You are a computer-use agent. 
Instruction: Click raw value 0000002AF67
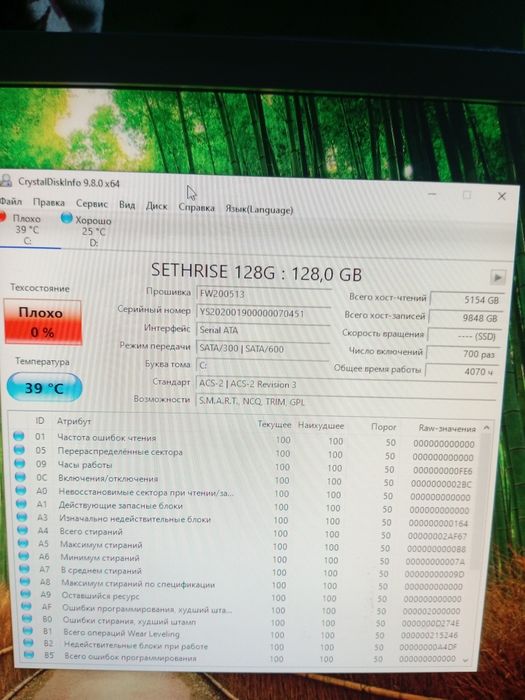pos(437,536)
